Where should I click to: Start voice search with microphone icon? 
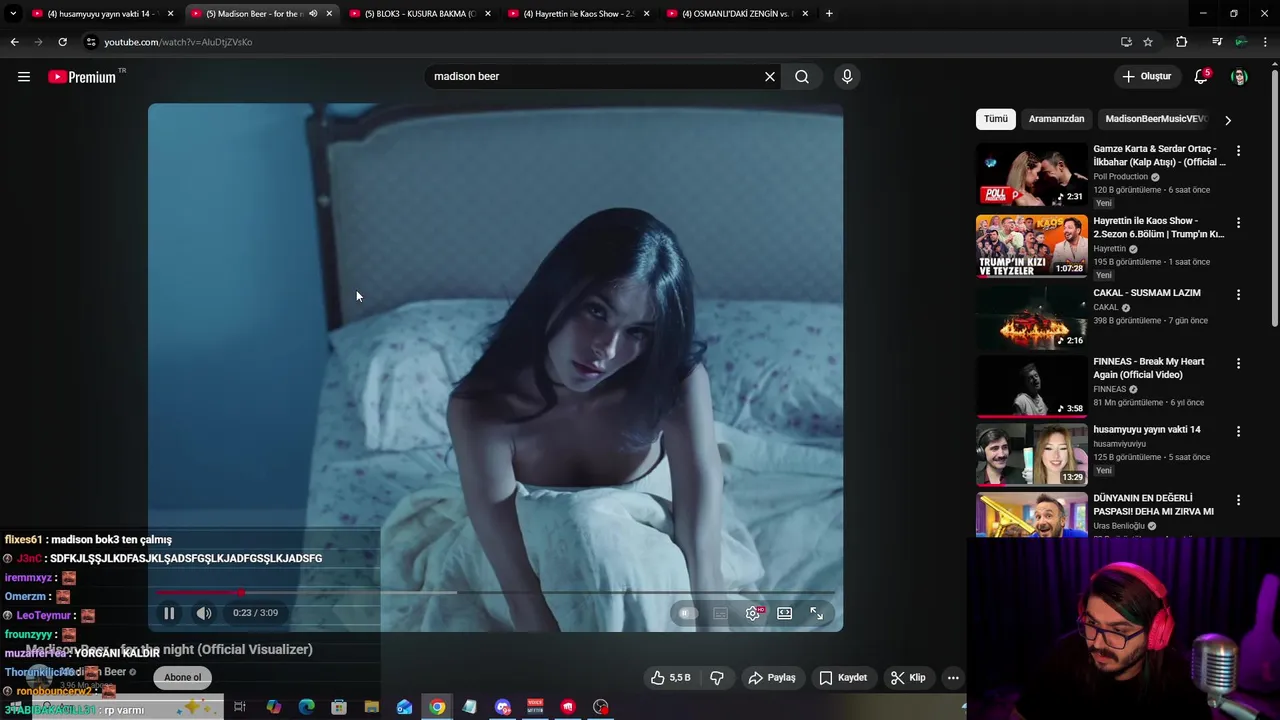point(847,77)
